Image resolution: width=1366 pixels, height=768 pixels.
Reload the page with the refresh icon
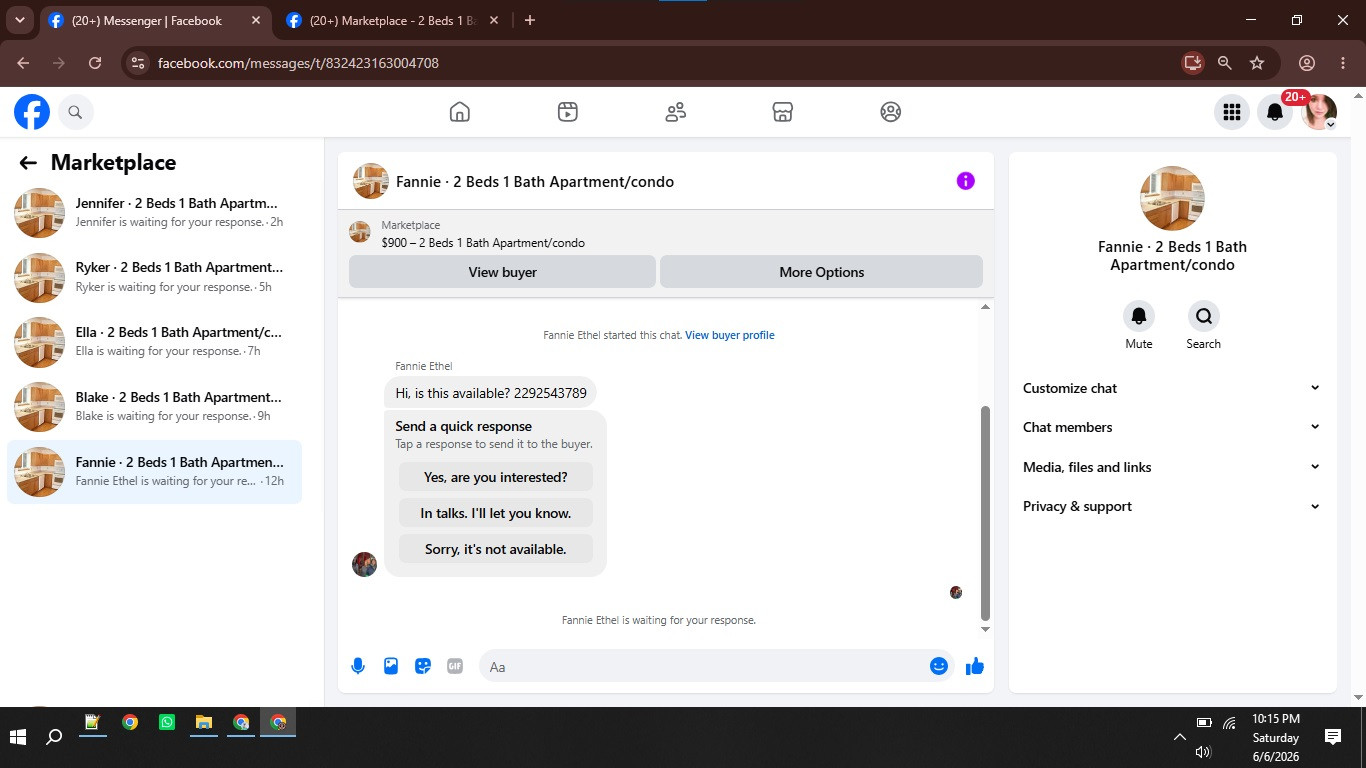pos(95,63)
